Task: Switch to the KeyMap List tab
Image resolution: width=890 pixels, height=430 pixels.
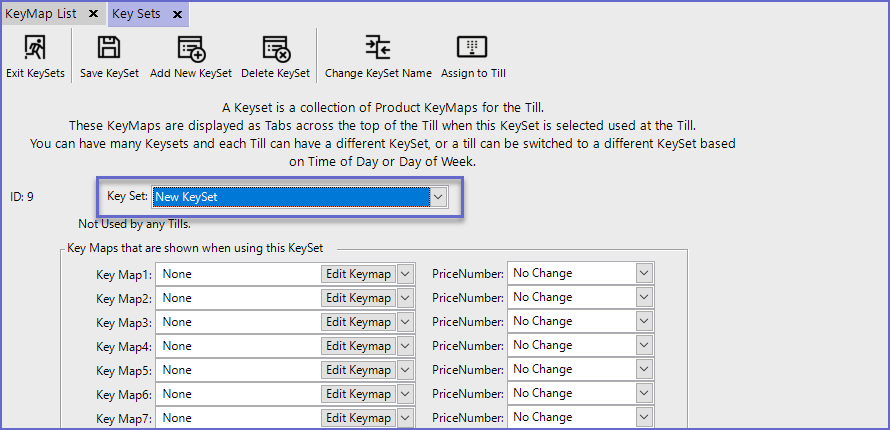Action: [42, 14]
